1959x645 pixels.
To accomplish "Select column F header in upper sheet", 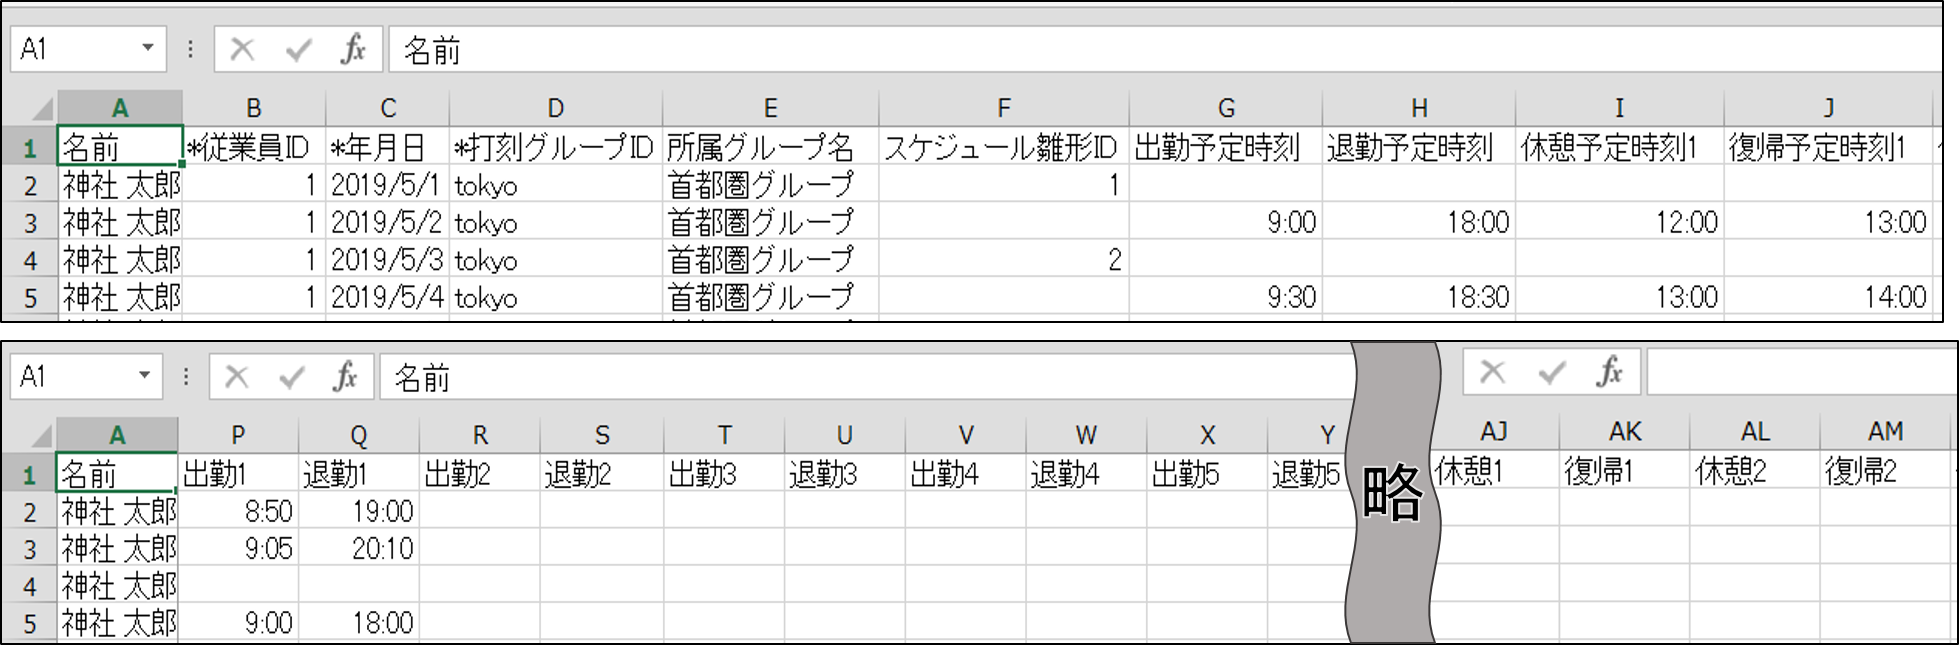I will [x=1004, y=108].
